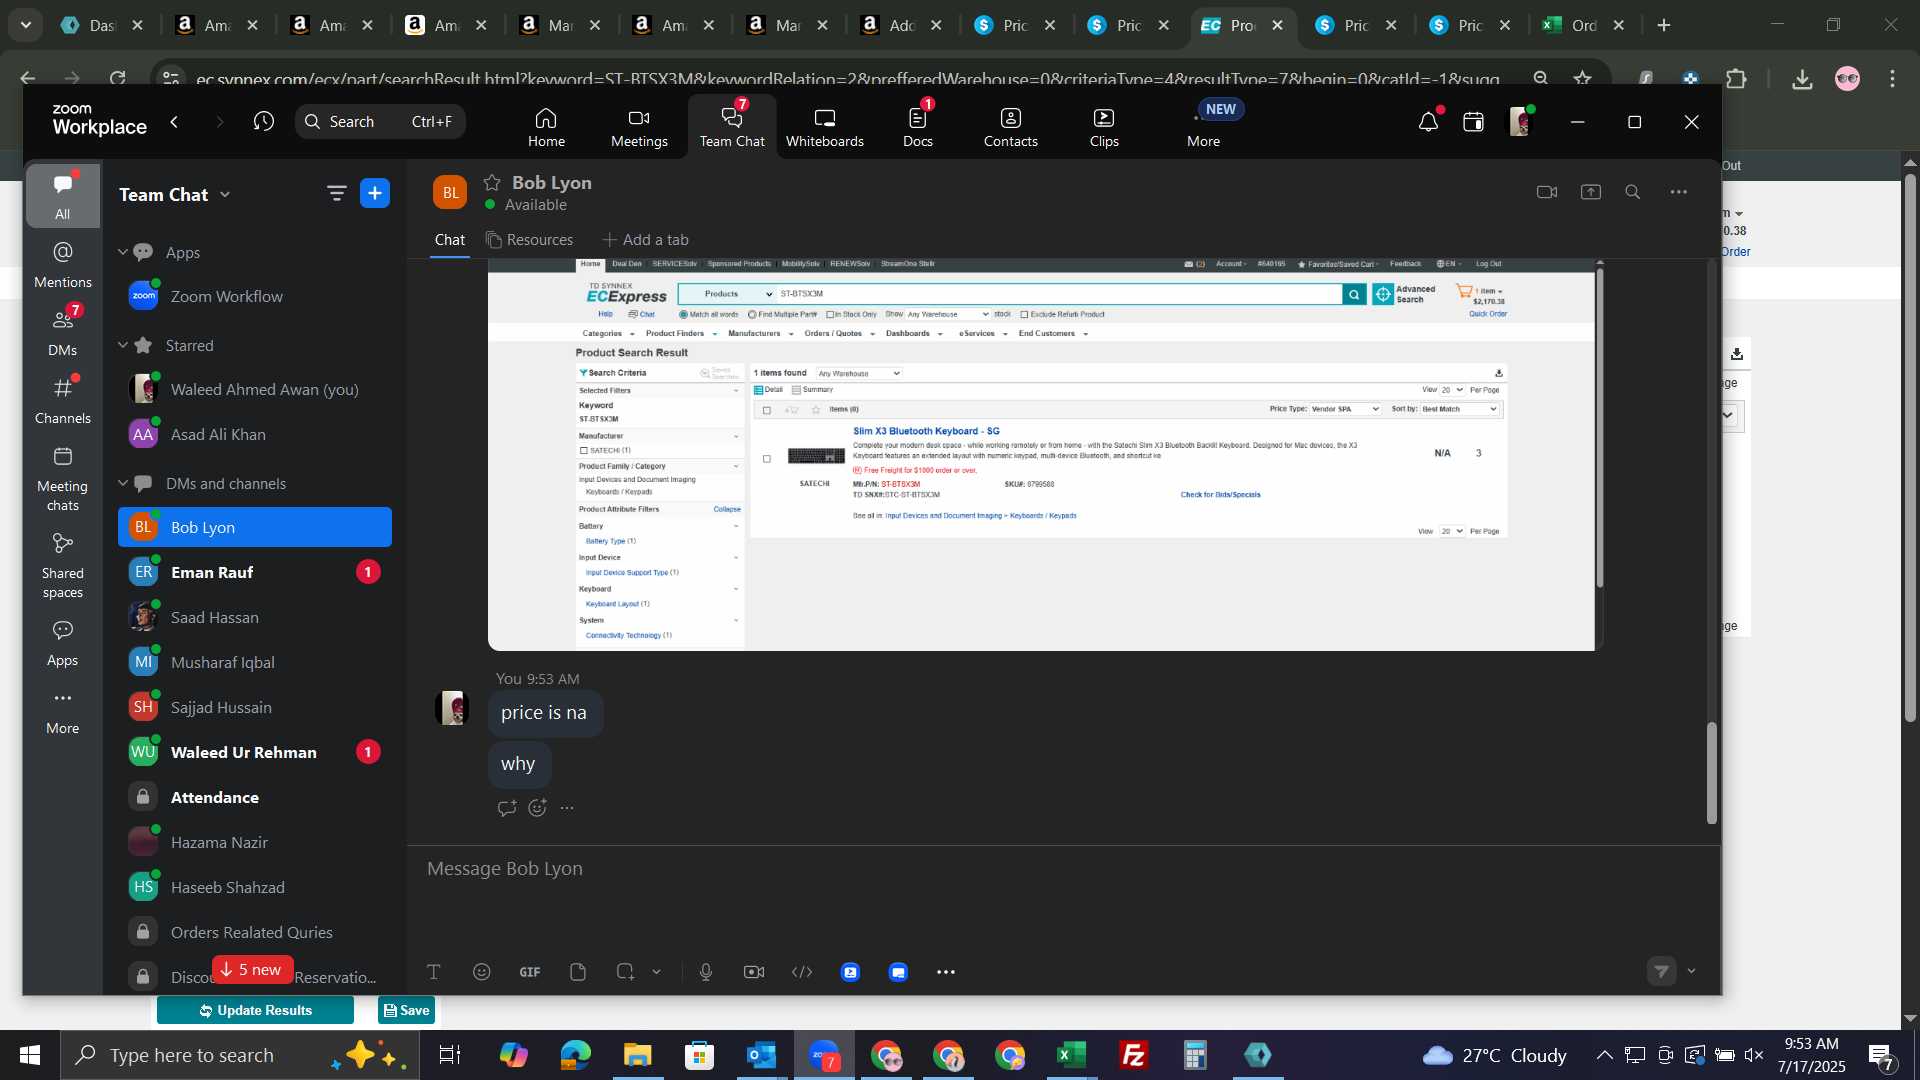Open Waleed Ur Rehman conversation
The image size is (1920, 1080).
[x=255, y=752]
